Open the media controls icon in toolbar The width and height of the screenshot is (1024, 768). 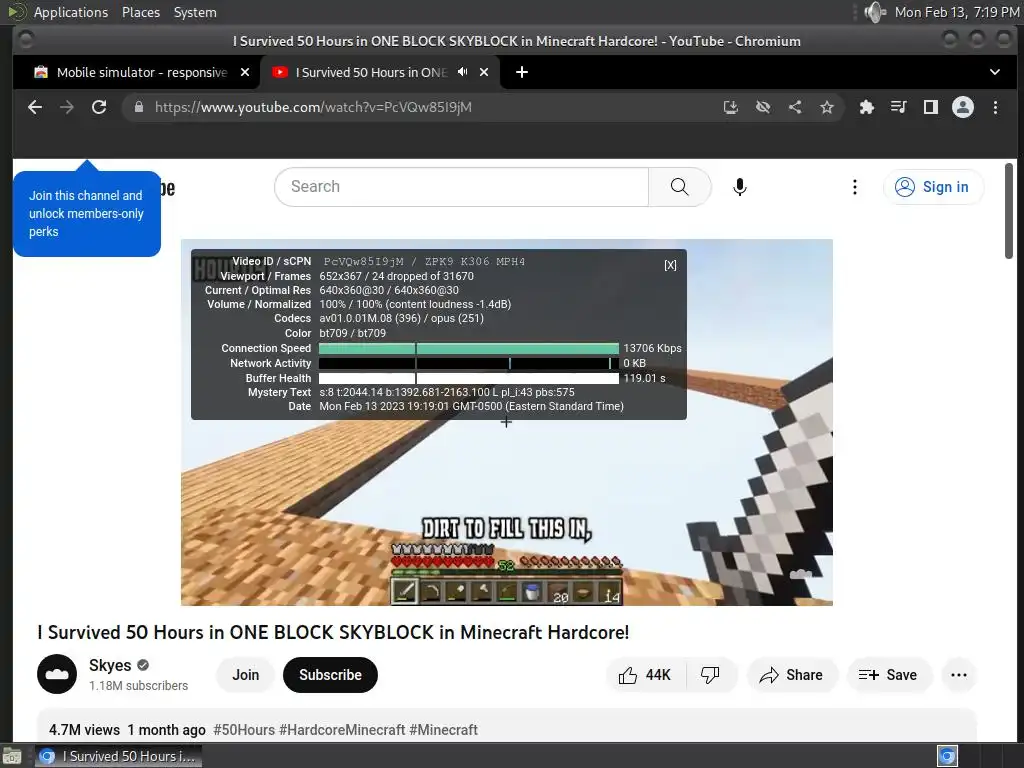[x=899, y=107]
